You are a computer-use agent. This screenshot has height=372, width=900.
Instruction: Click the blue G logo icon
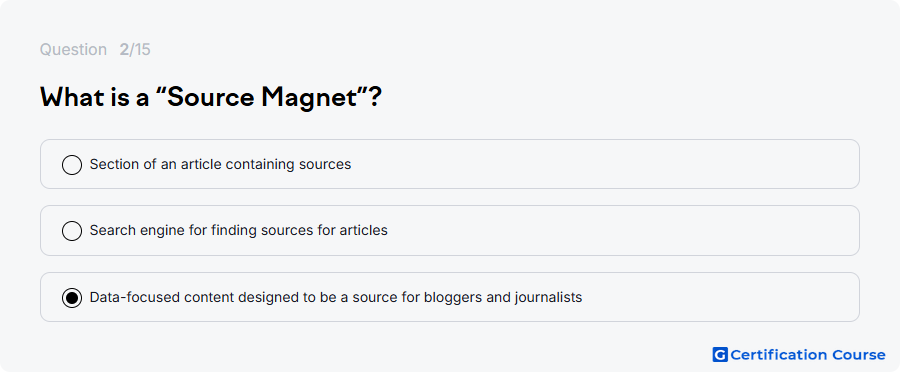[x=720, y=355]
